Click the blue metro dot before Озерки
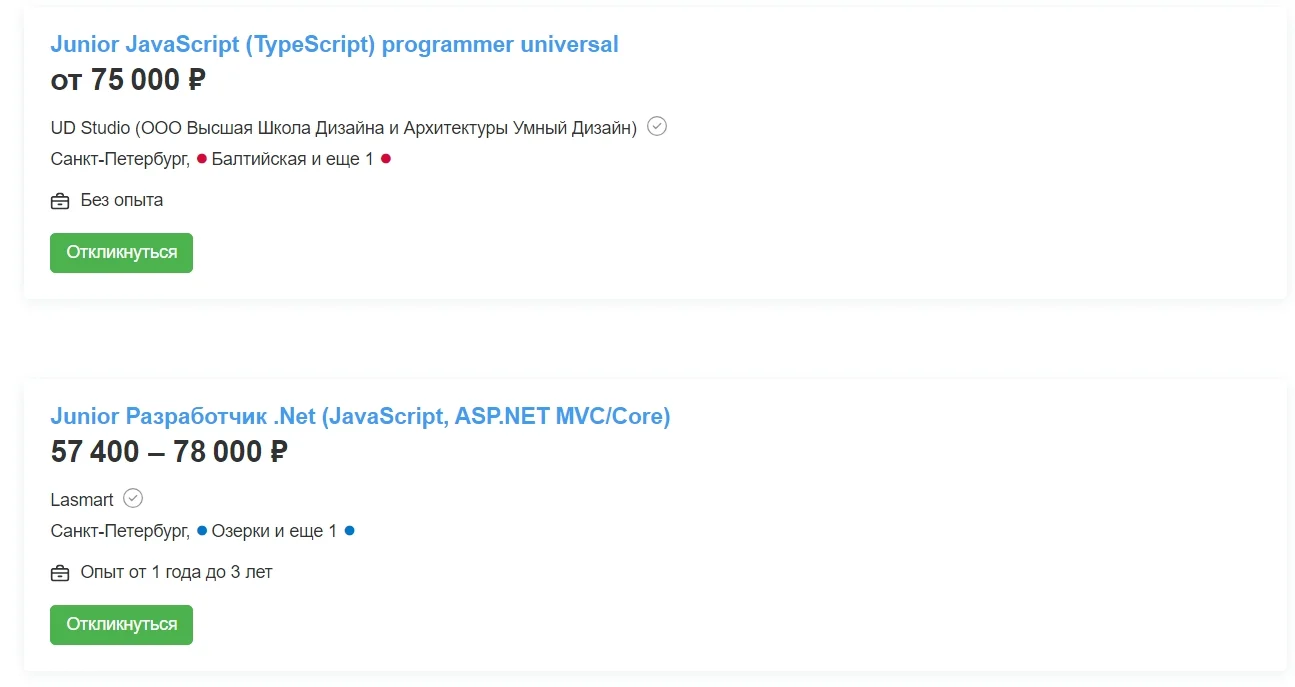Image resolution: width=1295 pixels, height=687 pixels. tap(202, 531)
